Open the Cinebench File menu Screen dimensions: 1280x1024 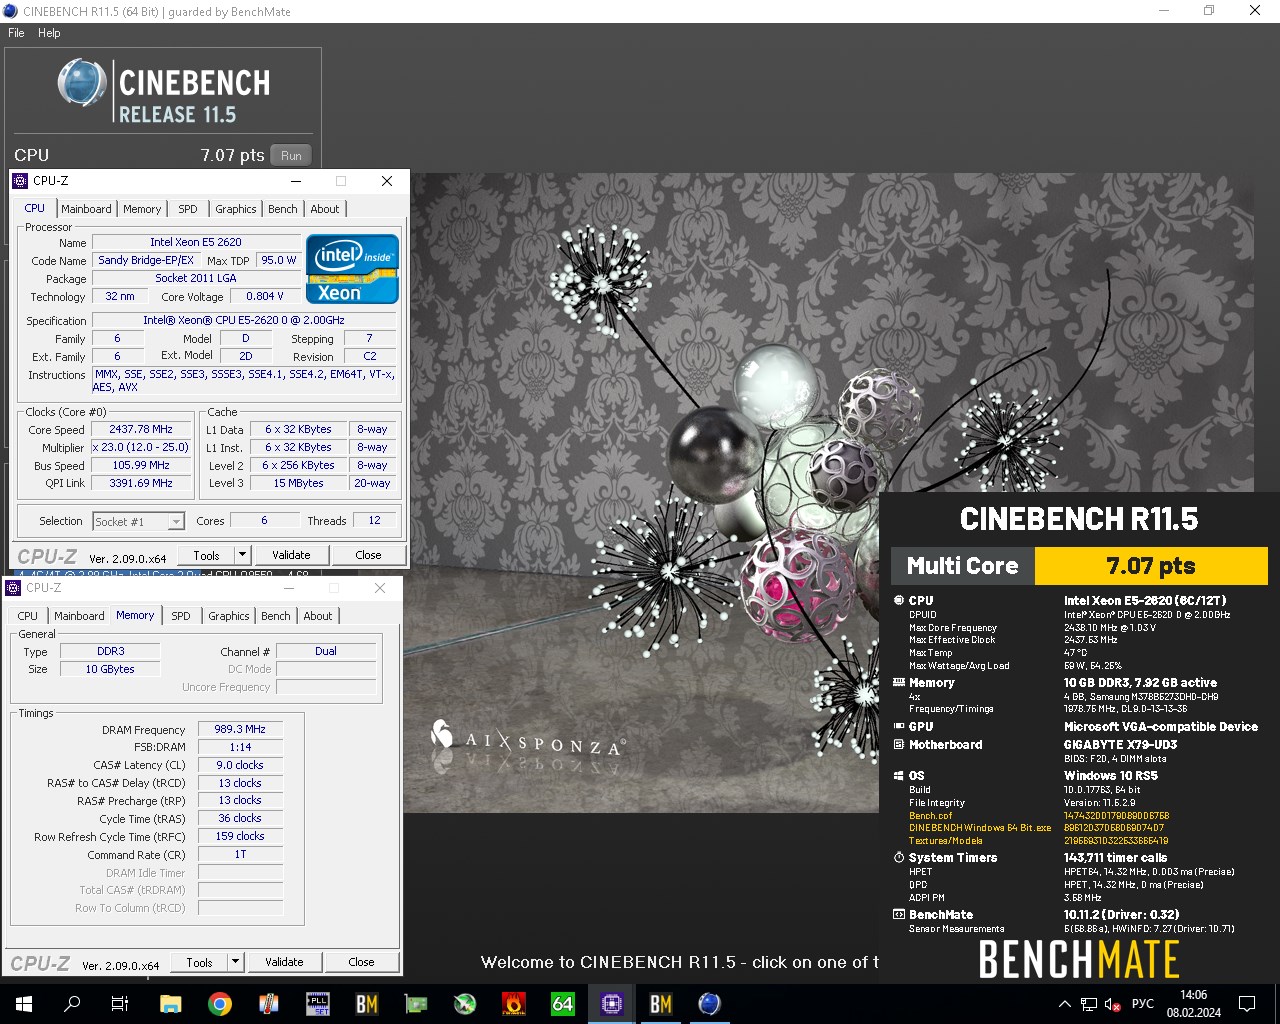point(16,33)
